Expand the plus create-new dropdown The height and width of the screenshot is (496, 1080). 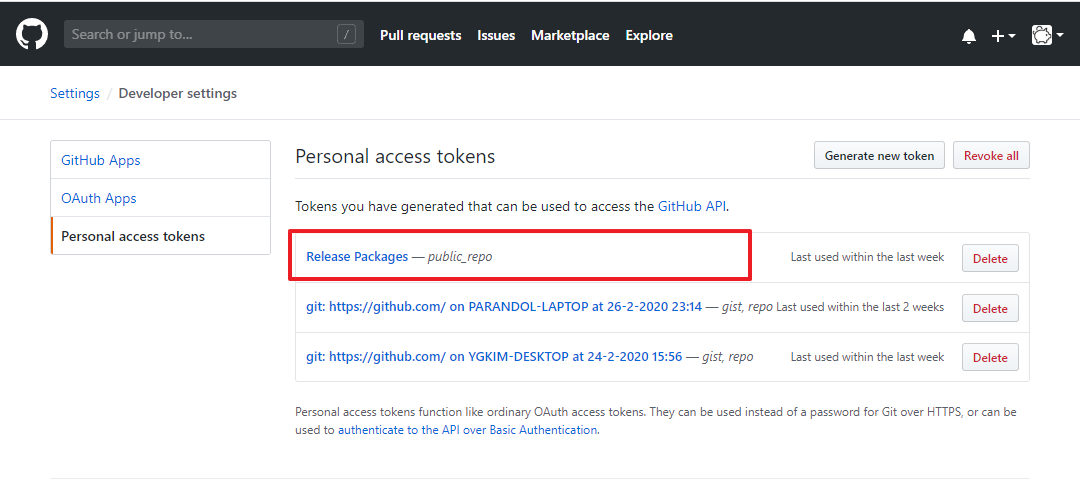tap(1003, 36)
